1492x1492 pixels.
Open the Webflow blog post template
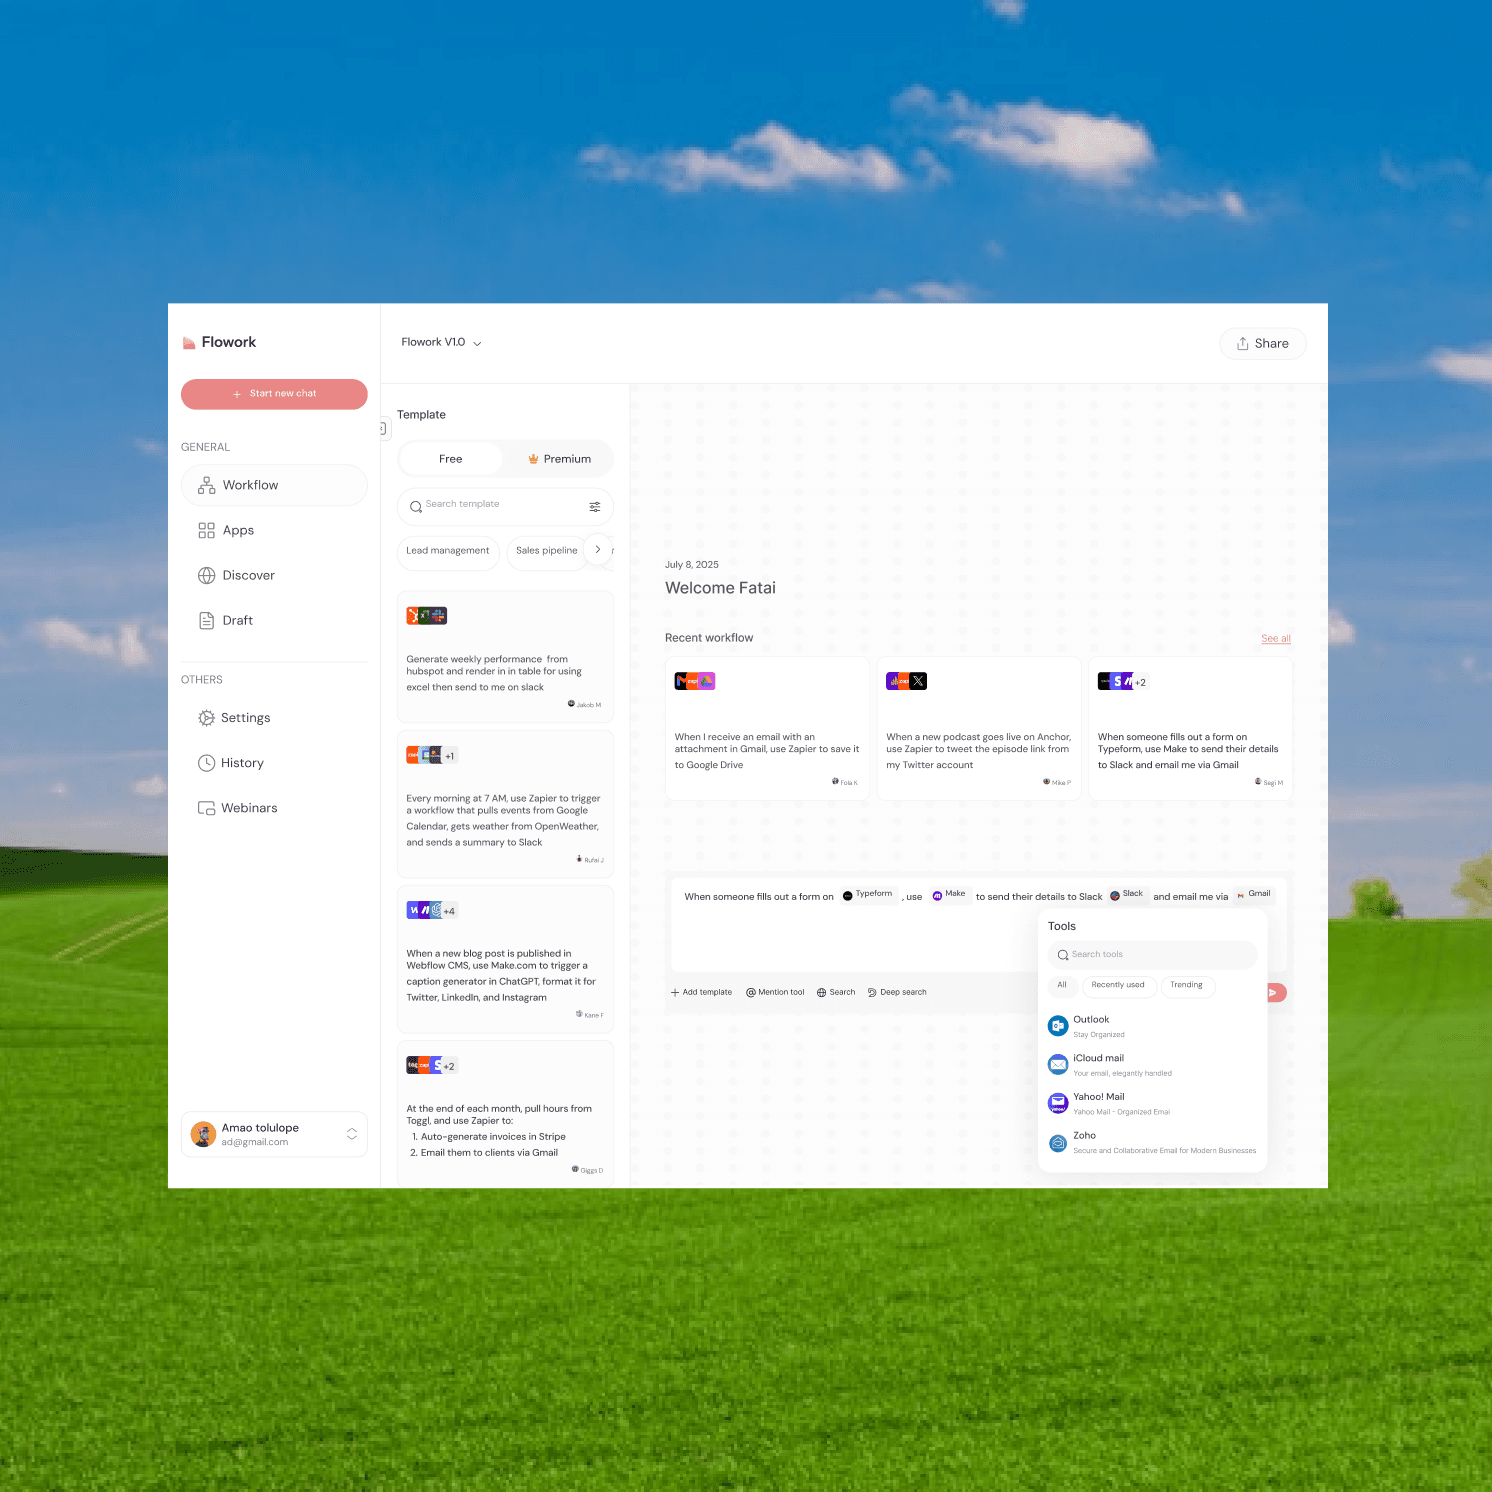click(505, 959)
